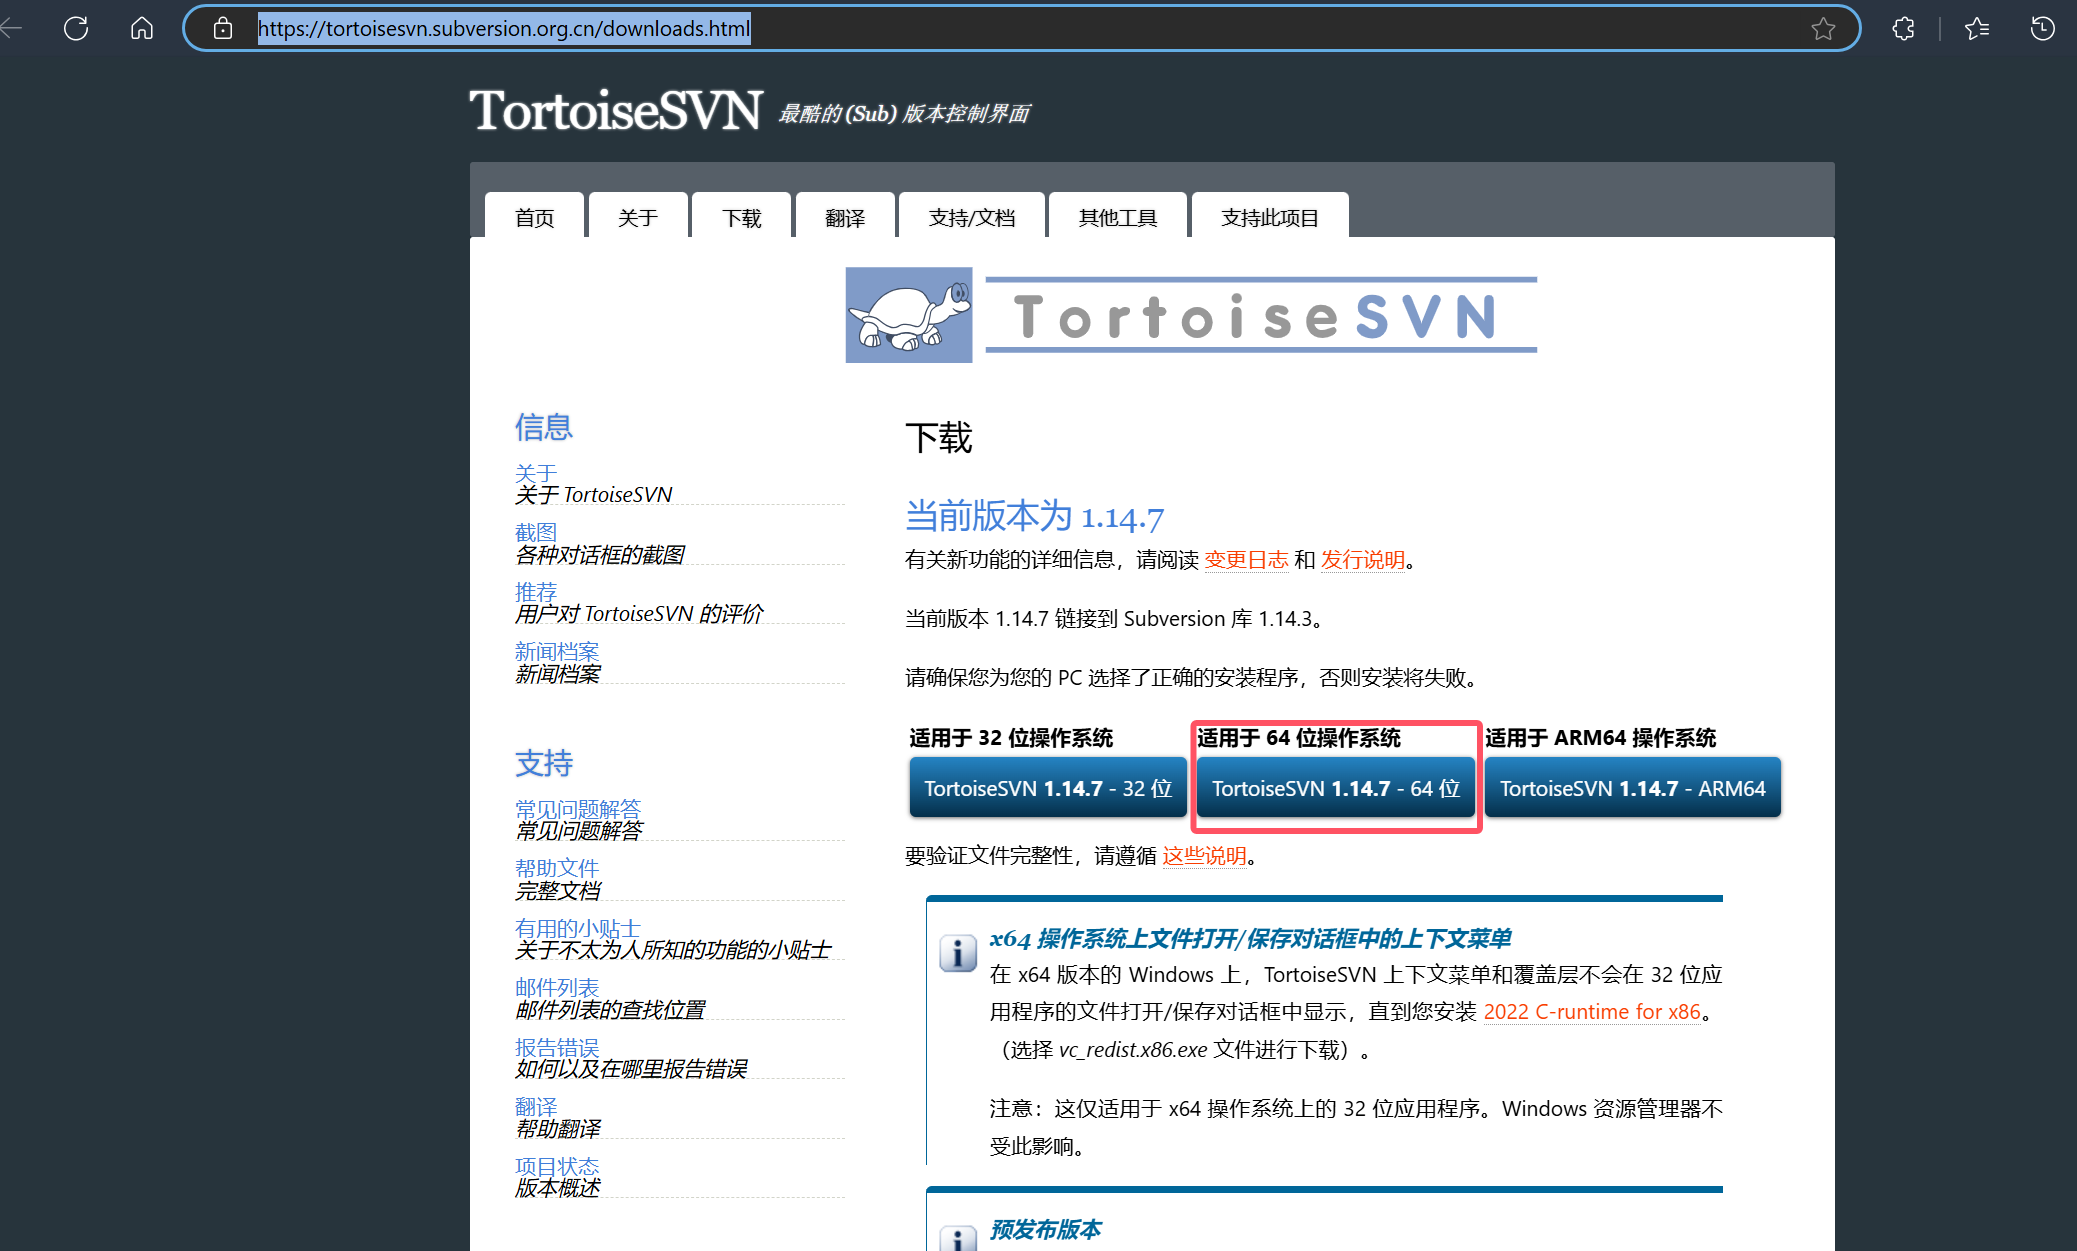Image resolution: width=2077 pixels, height=1251 pixels.
Task: Download TortoiseSVN 1.14.7 64-bit installer
Action: click(x=1336, y=788)
